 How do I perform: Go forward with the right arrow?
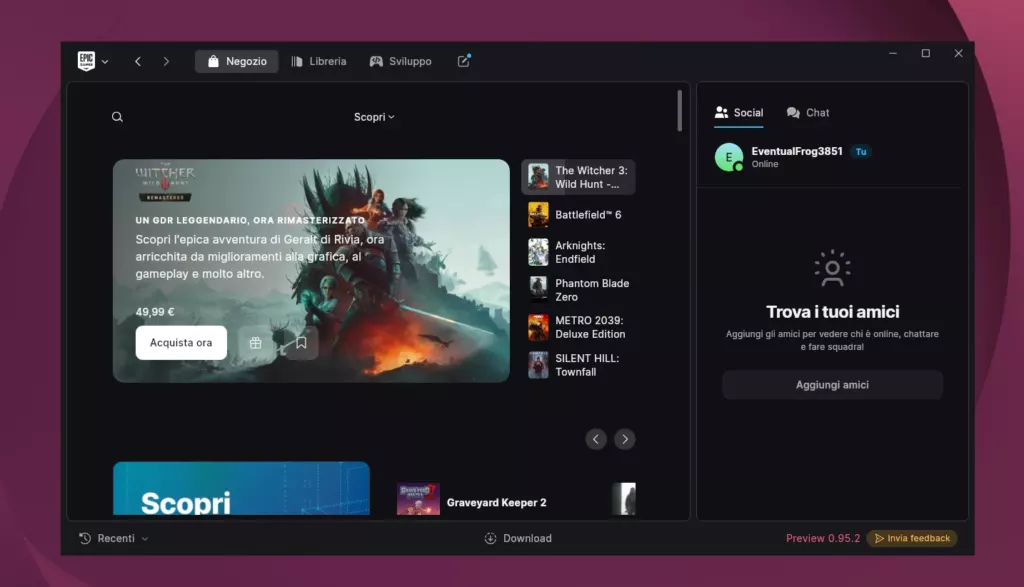pyautogui.click(x=167, y=61)
